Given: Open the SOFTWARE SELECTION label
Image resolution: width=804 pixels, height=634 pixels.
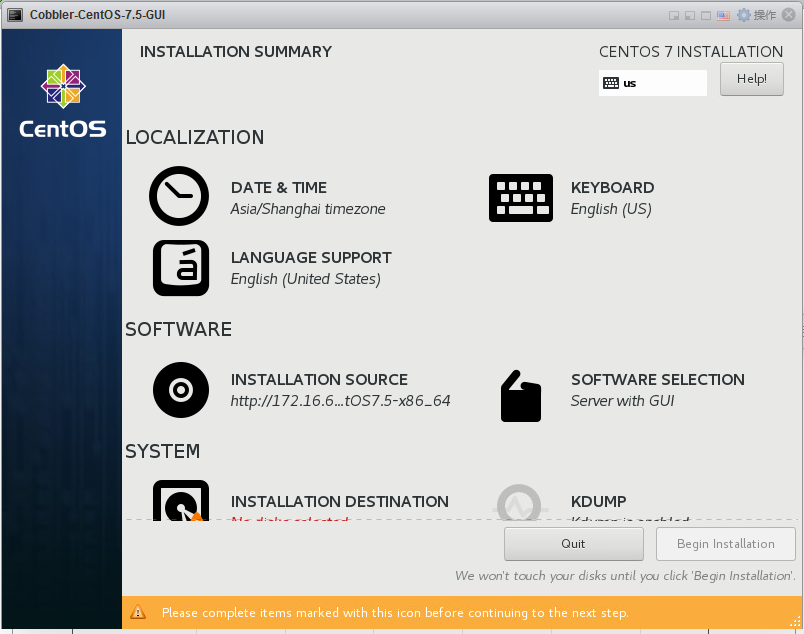Looking at the screenshot, I should 658,380.
